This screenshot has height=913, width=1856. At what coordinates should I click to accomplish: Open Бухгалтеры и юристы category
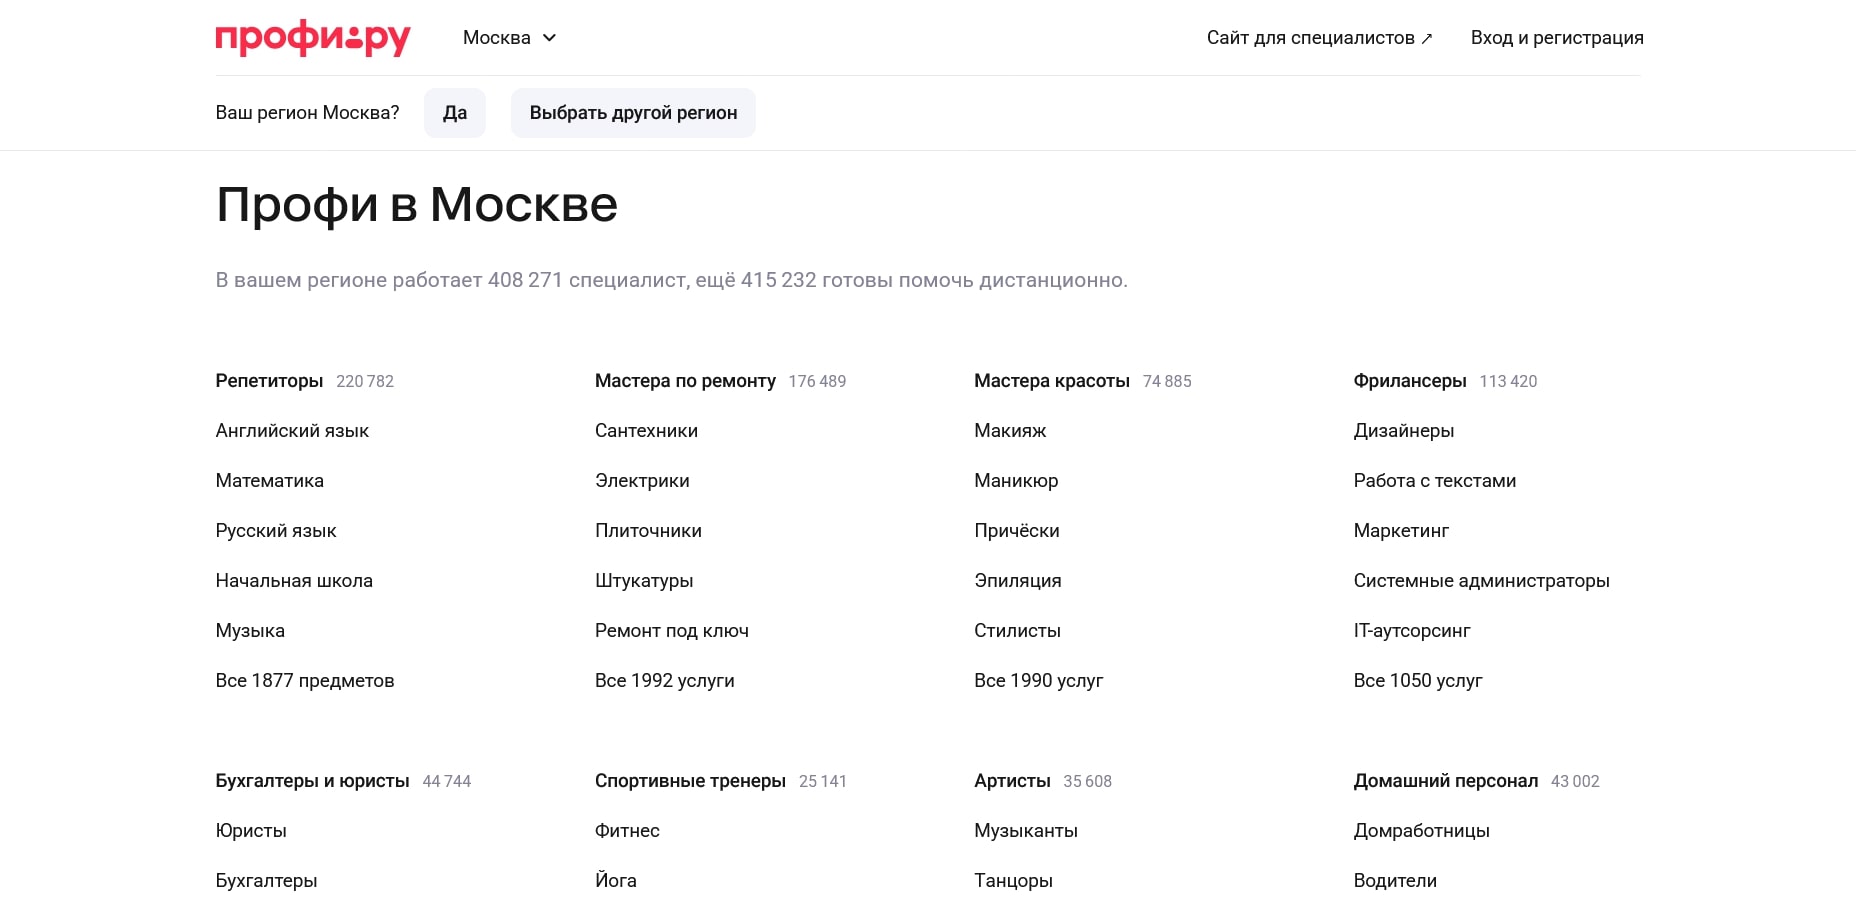pos(312,781)
